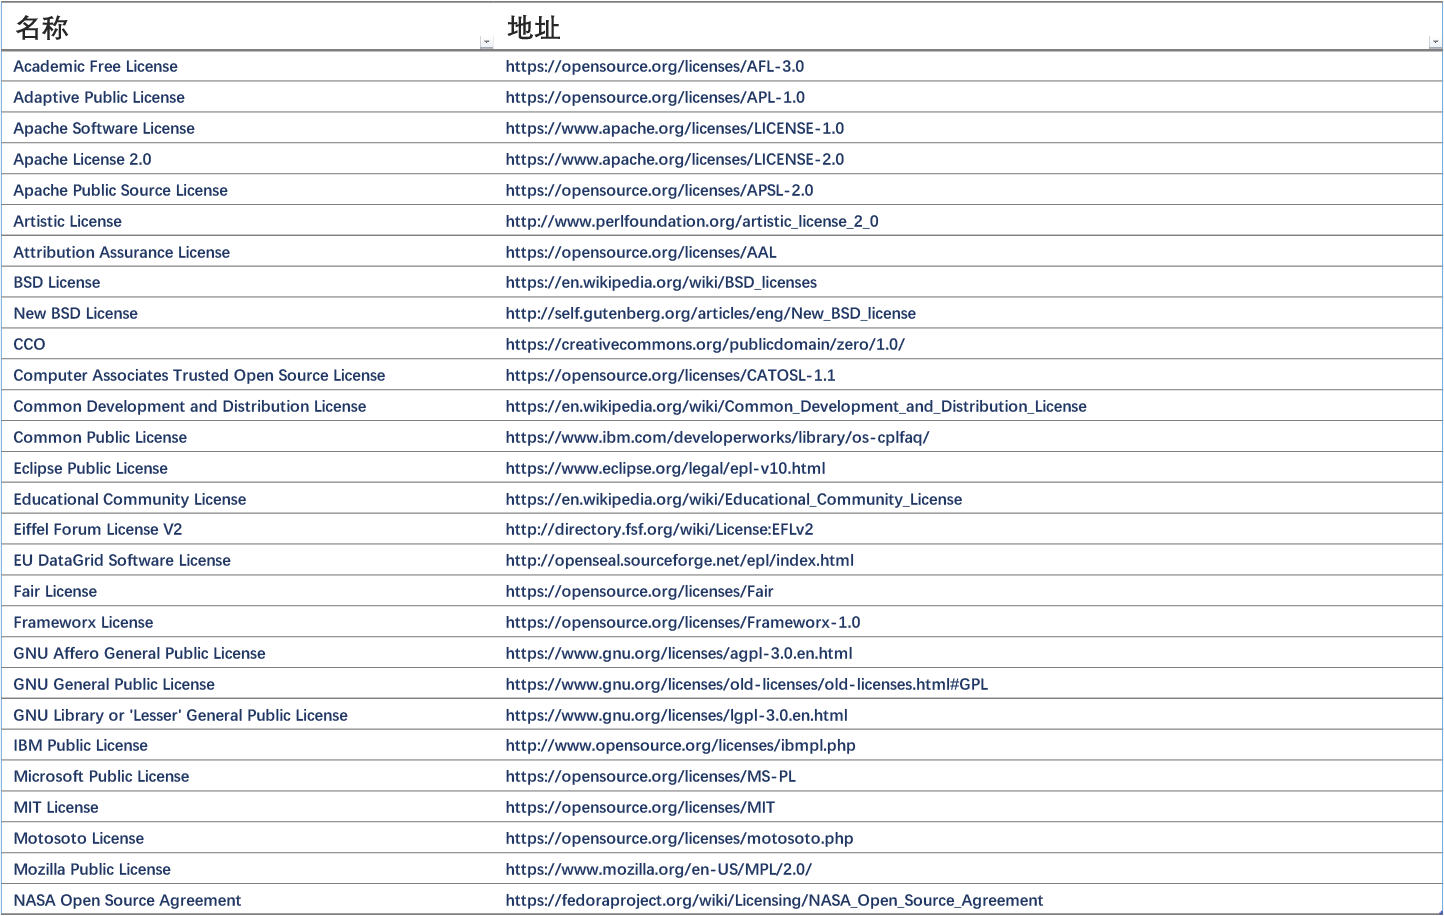The height and width of the screenshot is (916, 1444).
Task: Open the APSL-2.0 license link
Action: coord(660,190)
